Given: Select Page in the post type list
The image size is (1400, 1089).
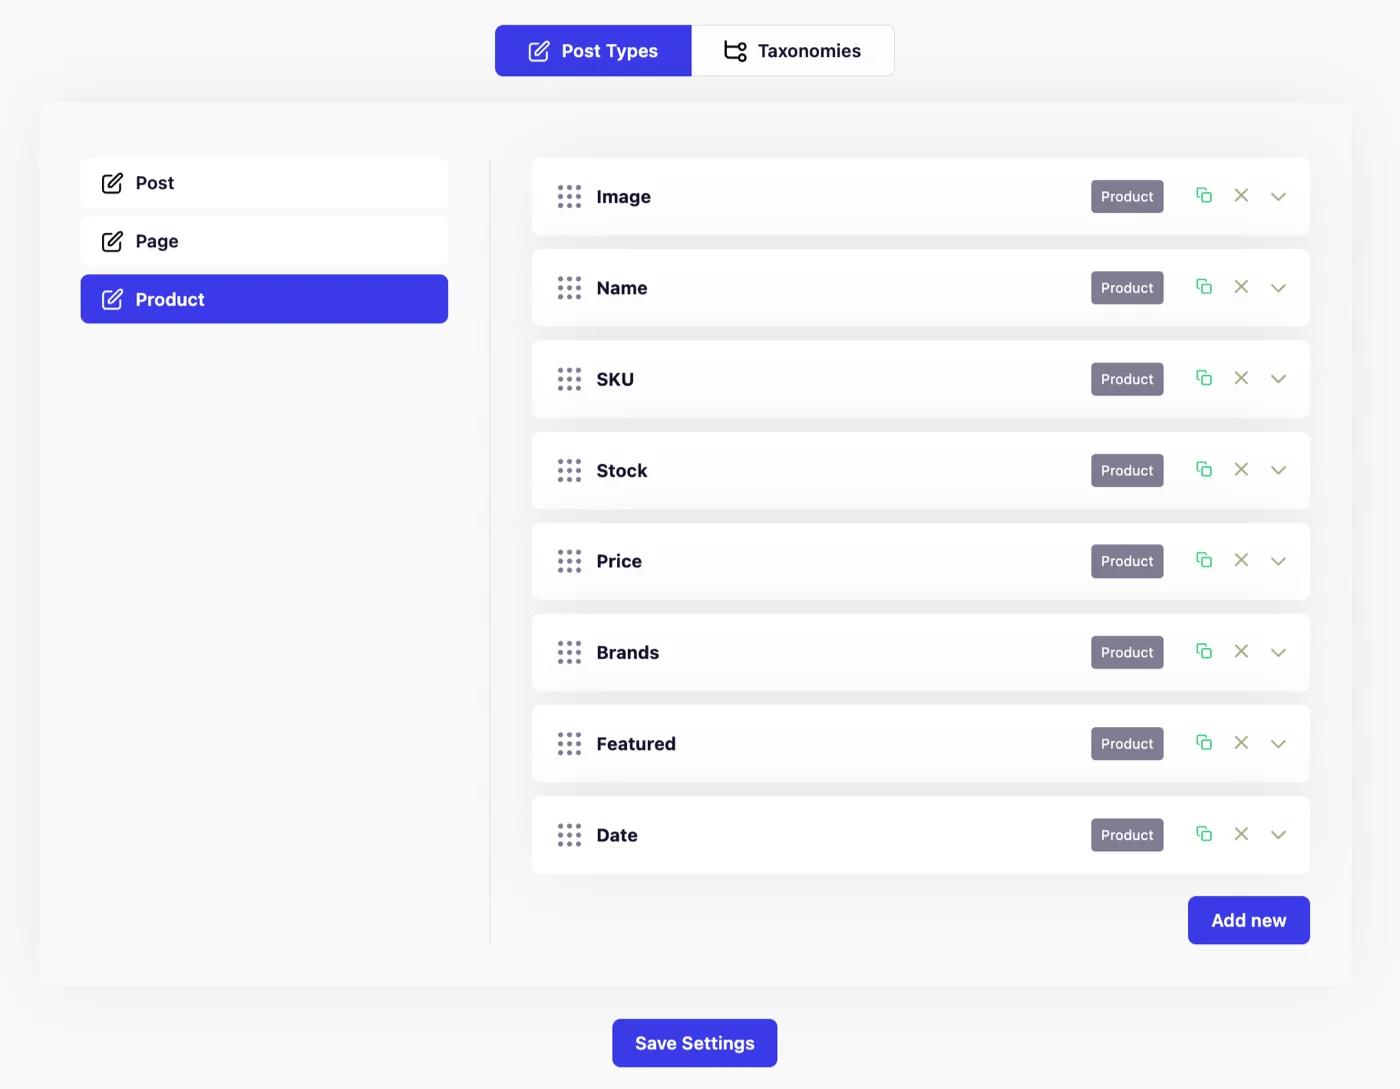Looking at the screenshot, I should coord(264,241).
